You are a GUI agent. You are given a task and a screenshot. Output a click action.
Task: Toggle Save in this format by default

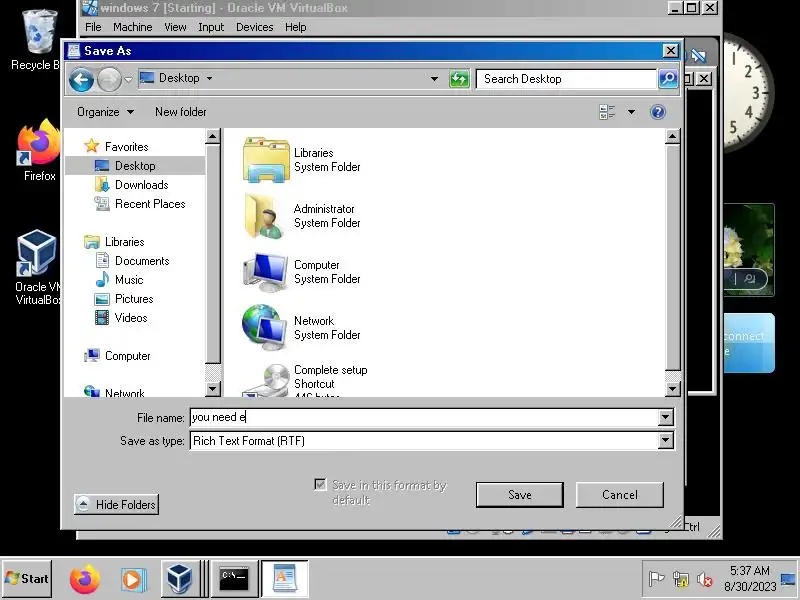coord(320,484)
